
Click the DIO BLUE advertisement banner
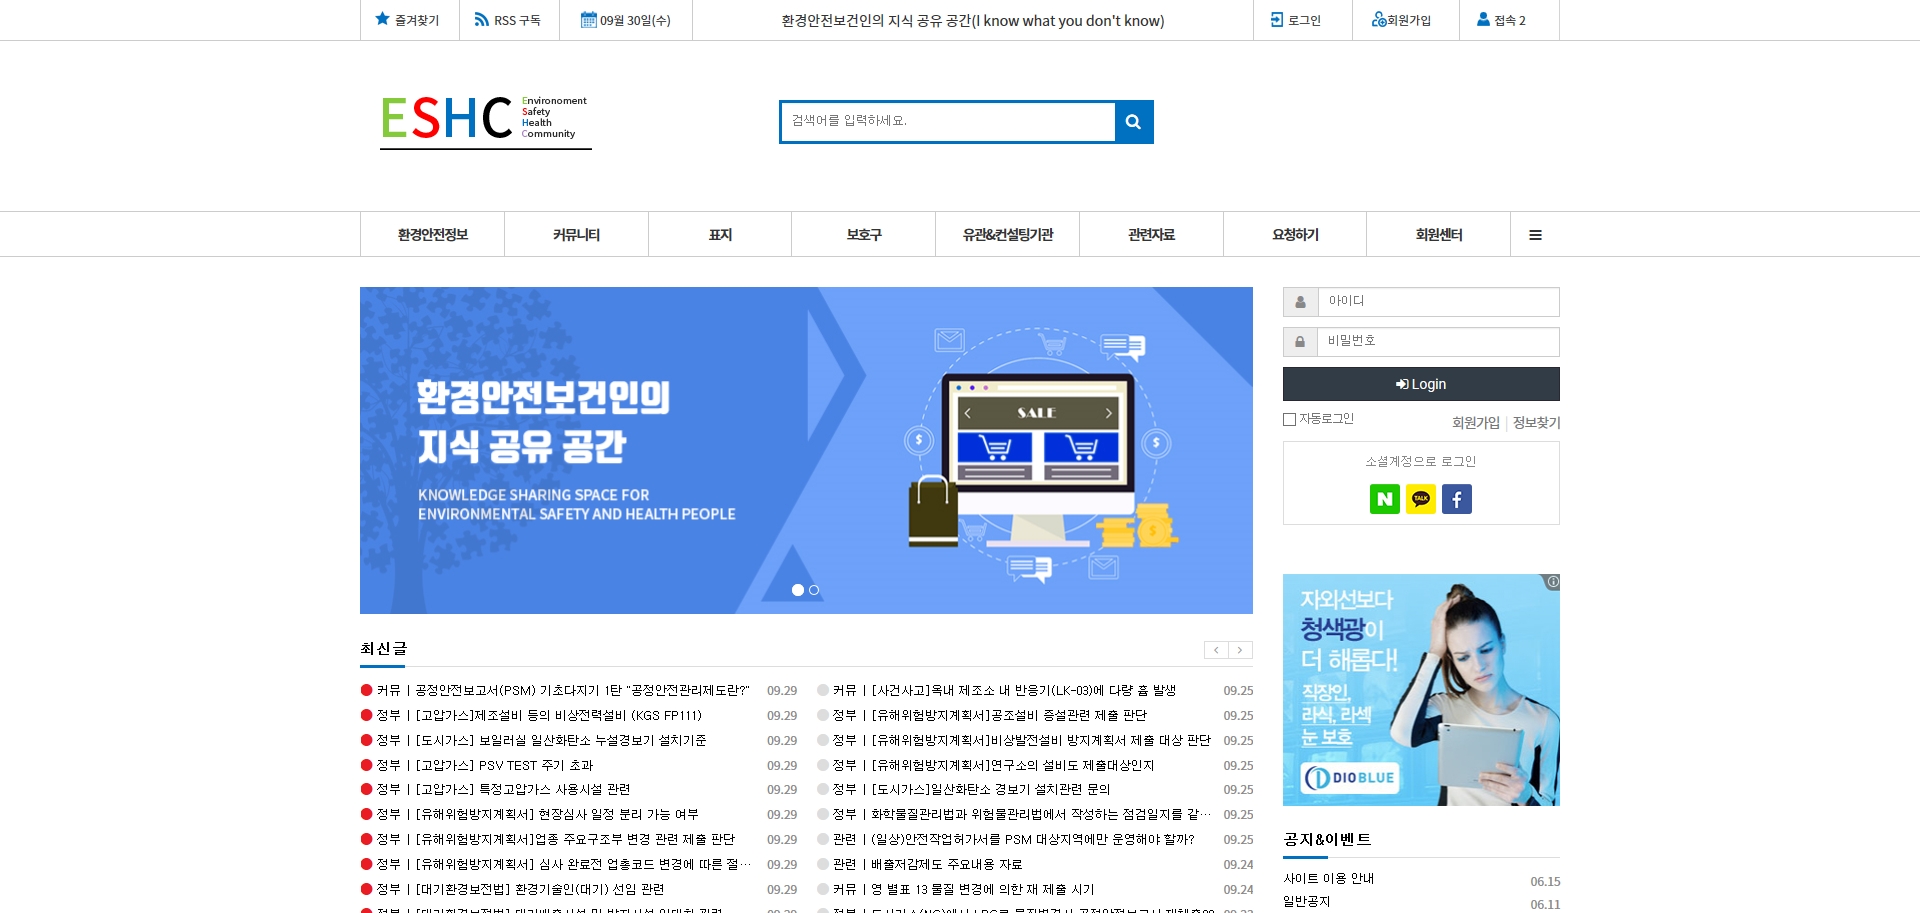point(1420,688)
